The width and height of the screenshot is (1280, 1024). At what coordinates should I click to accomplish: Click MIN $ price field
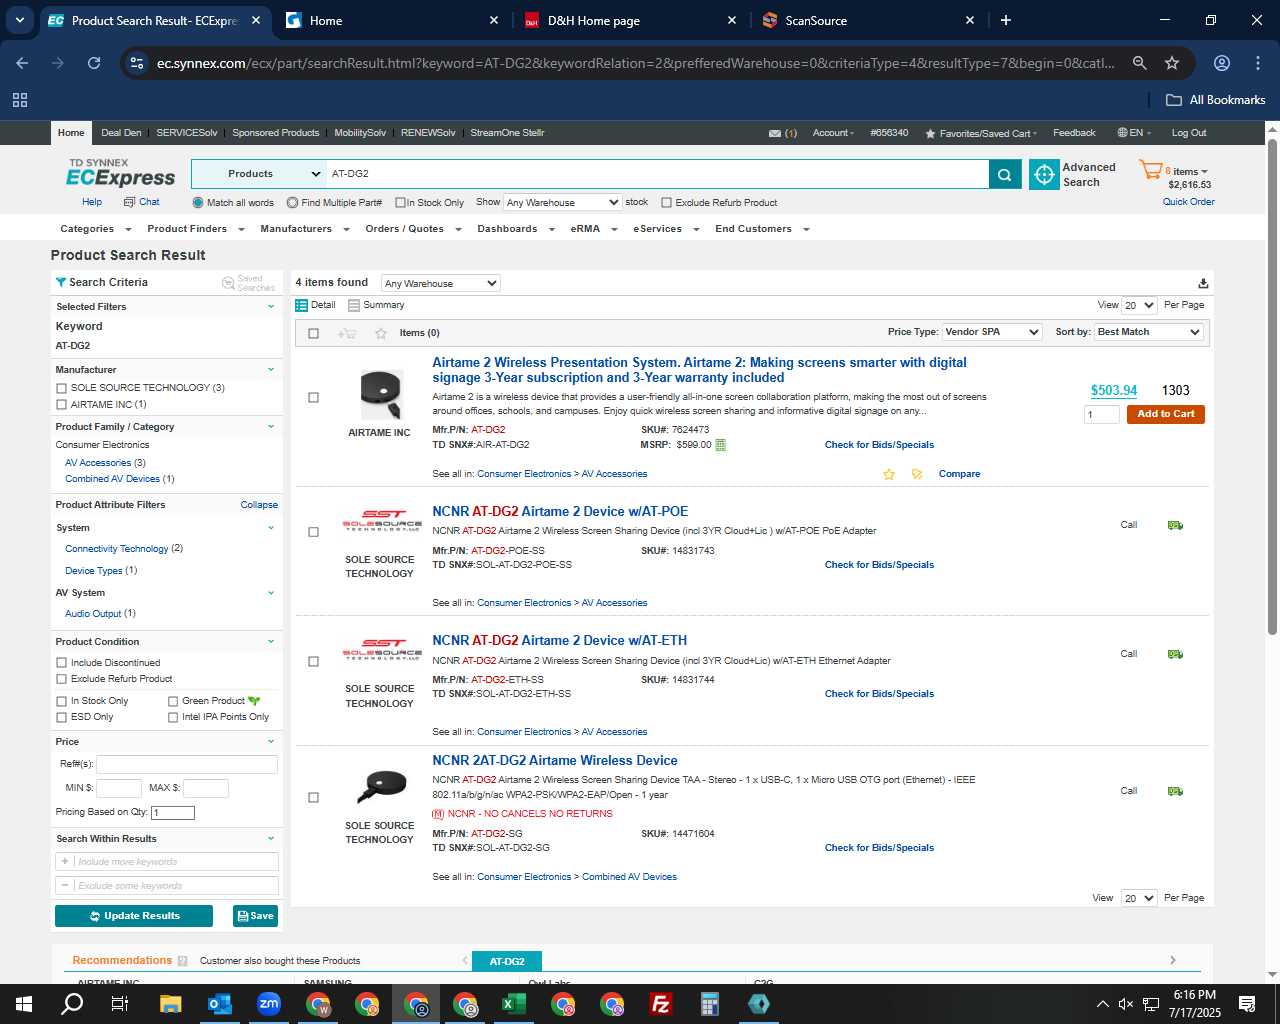pos(119,788)
